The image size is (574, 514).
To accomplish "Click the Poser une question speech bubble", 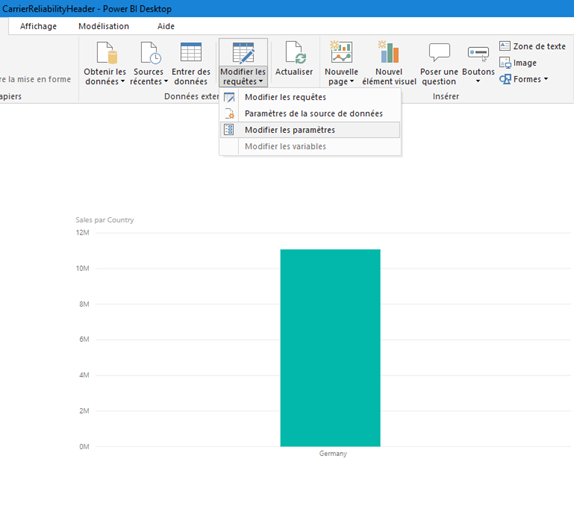I will tap(439, 52).
